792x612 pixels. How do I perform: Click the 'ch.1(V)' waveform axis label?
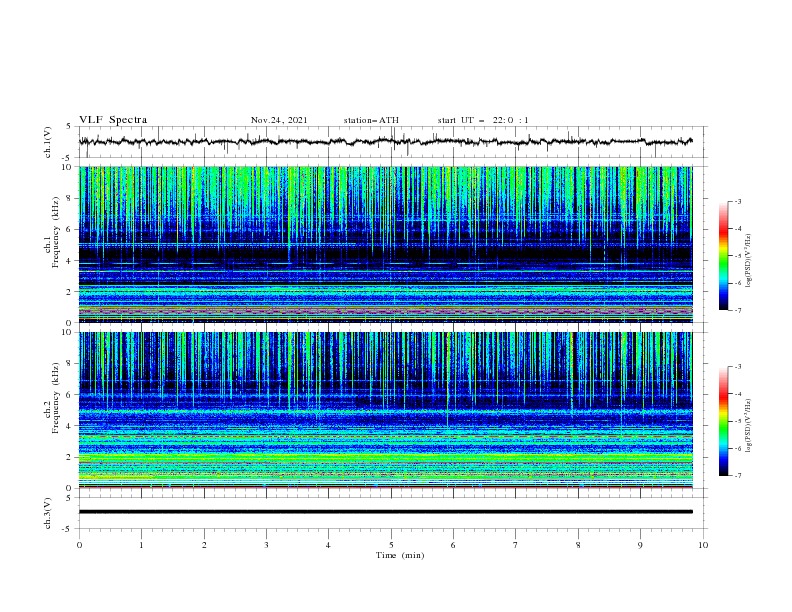point(48,142)
